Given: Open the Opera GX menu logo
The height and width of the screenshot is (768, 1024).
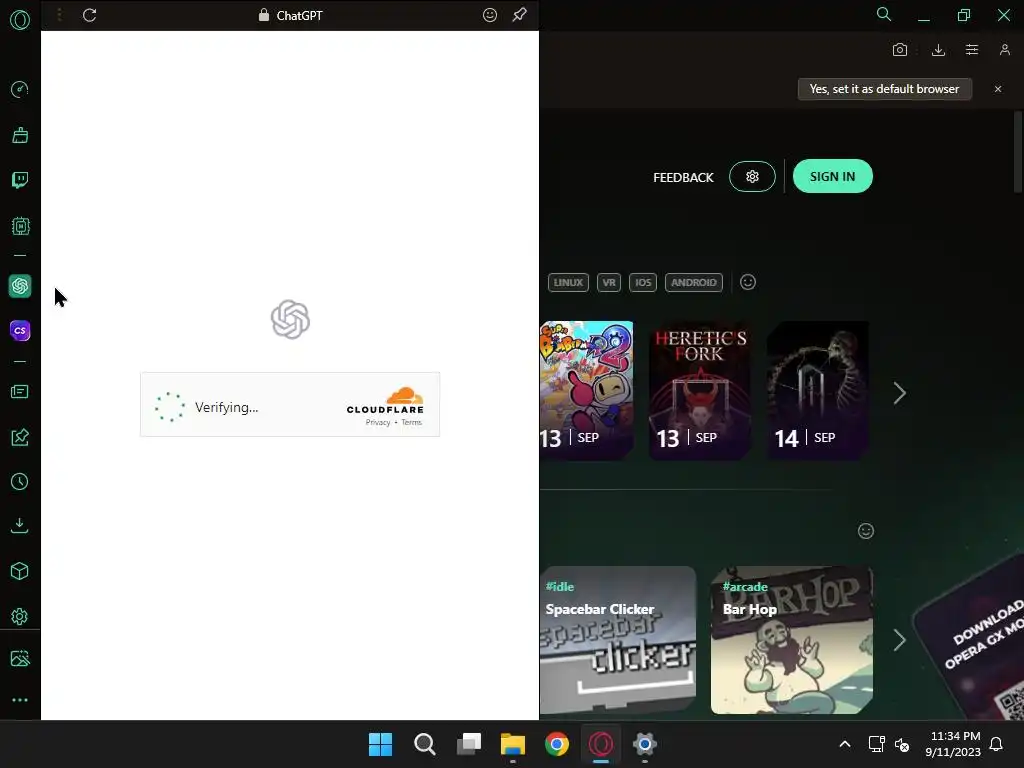Looking at the screenshot, I should coord(20,20).
